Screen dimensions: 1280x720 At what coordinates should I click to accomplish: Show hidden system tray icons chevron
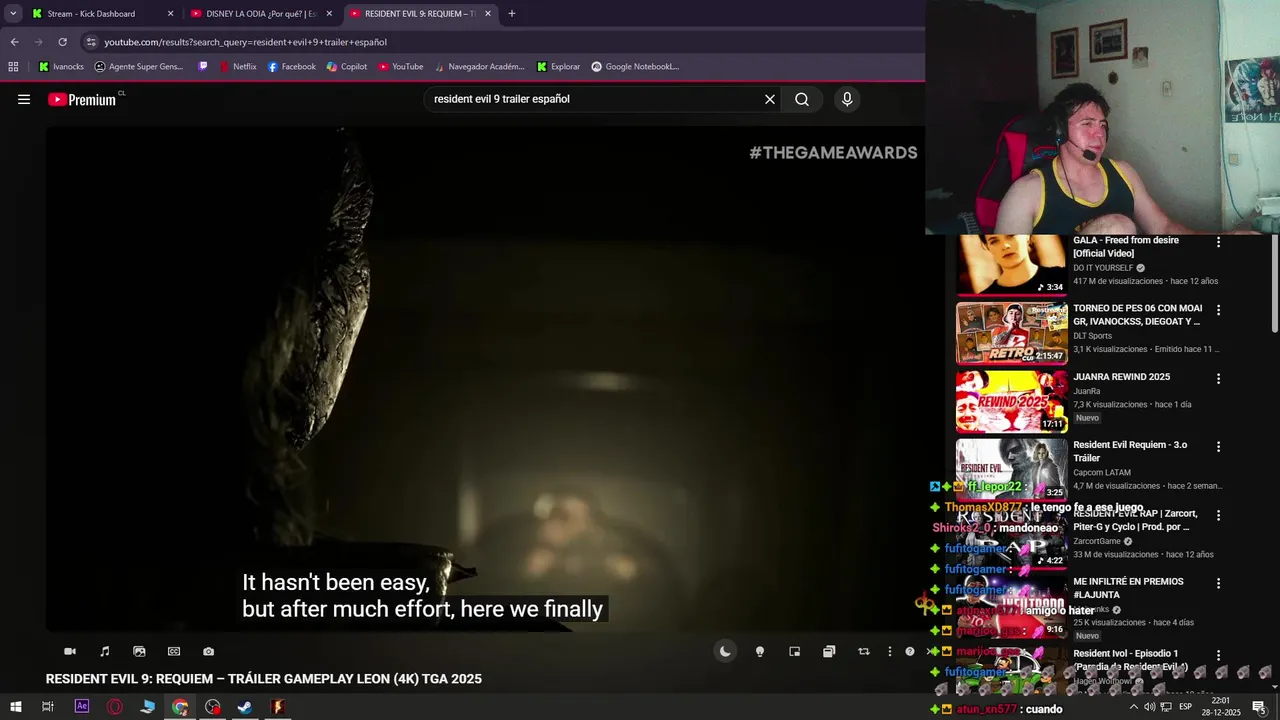(1133, 707)
